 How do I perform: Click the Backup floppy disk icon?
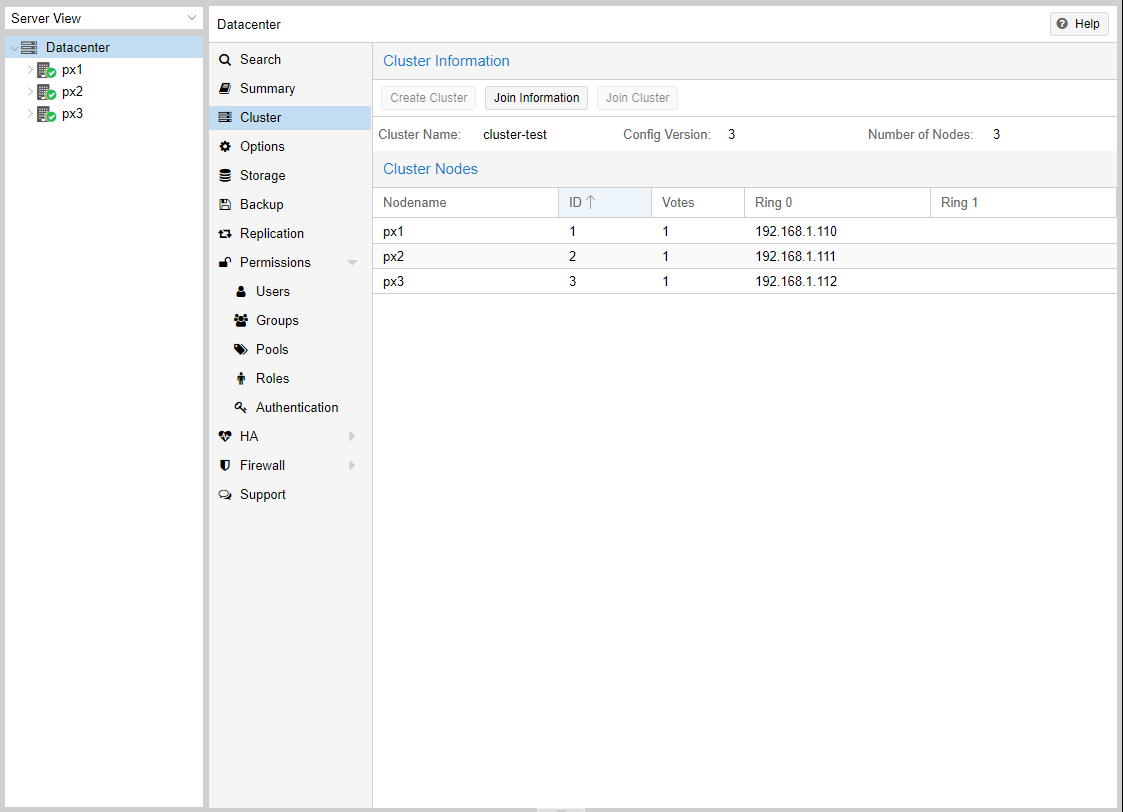pyautogui.click(x=225, y=205)
